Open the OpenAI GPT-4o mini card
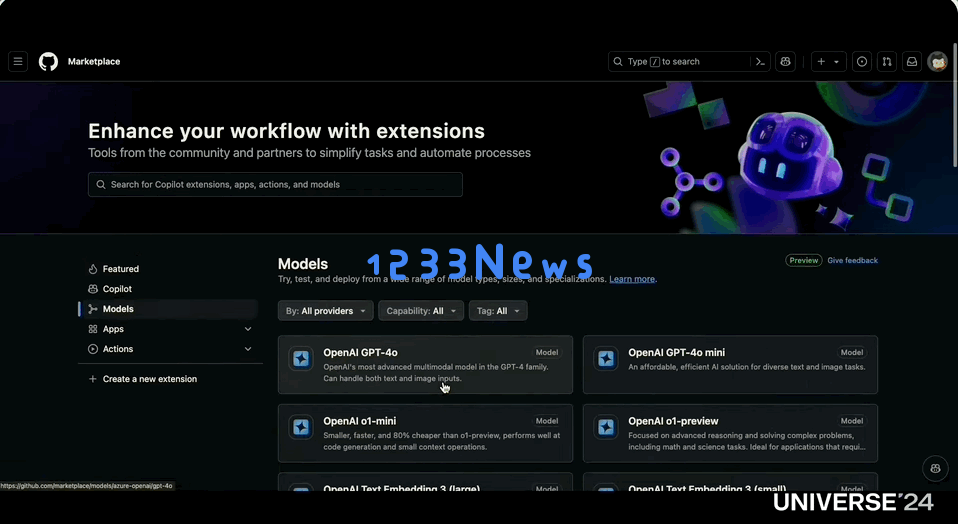This screenshot has height=524, width=958. (x=730, y=365)
